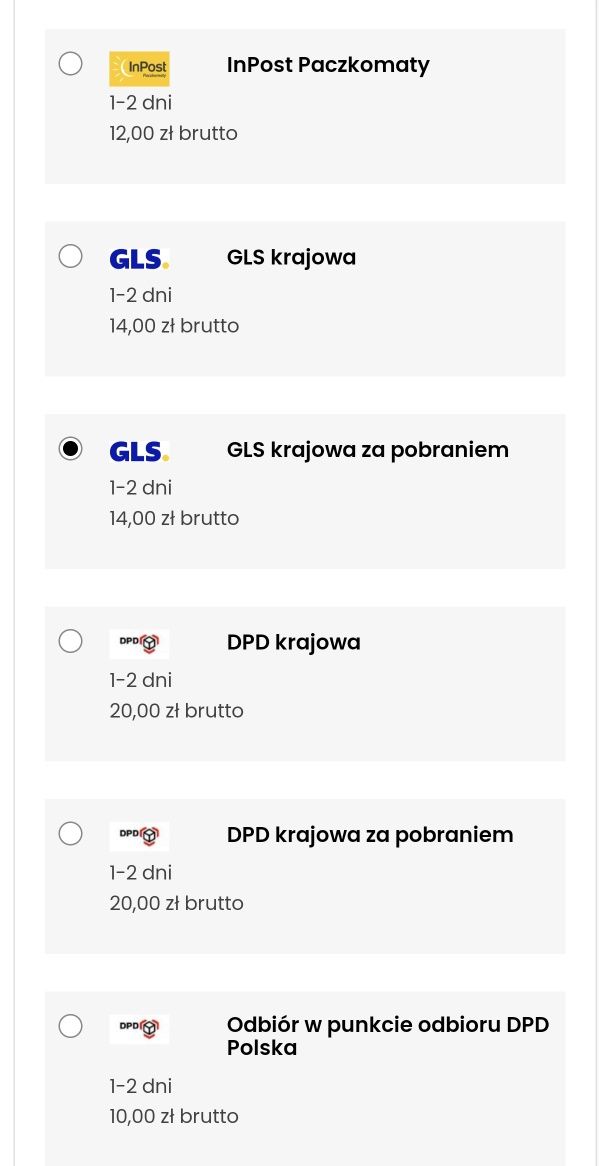Click the InPost Paczkomaty yellow logo

(139, 68)
